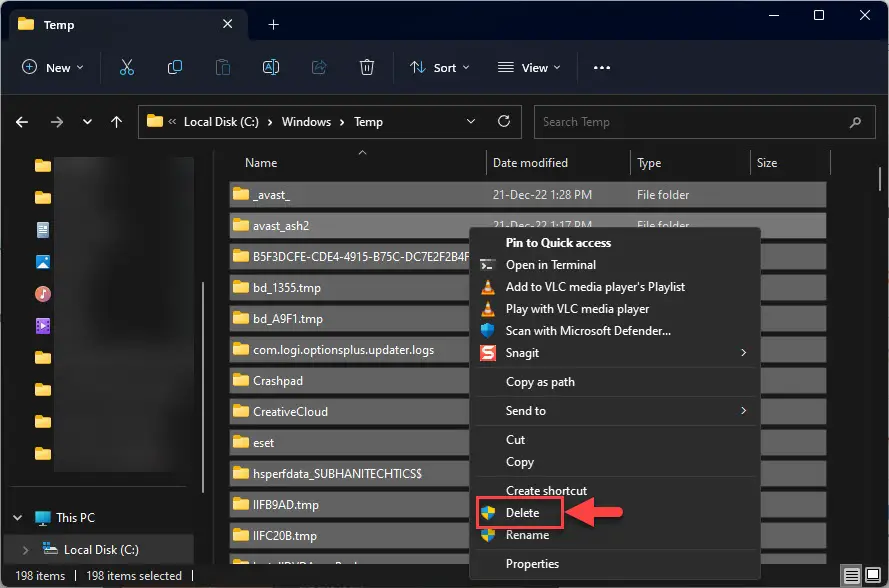Collapse the This PC tree node
The height and width of the screenshot is (588, 889).
click(18, 518)
